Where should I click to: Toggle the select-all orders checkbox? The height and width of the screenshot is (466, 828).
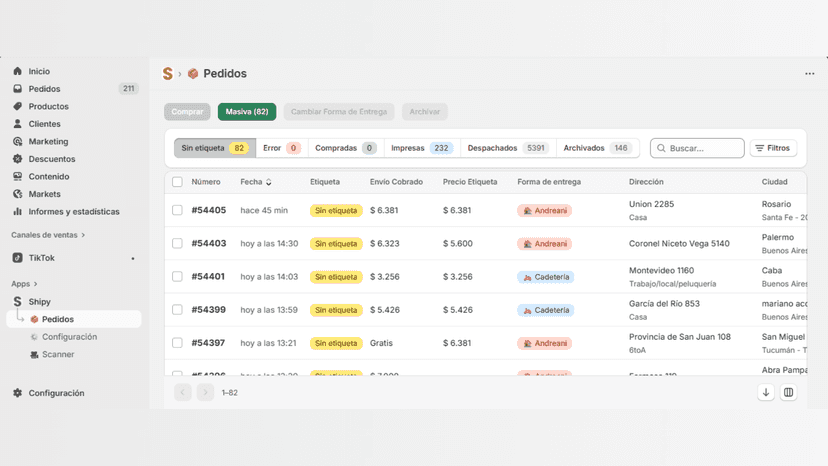click(177, 182)
